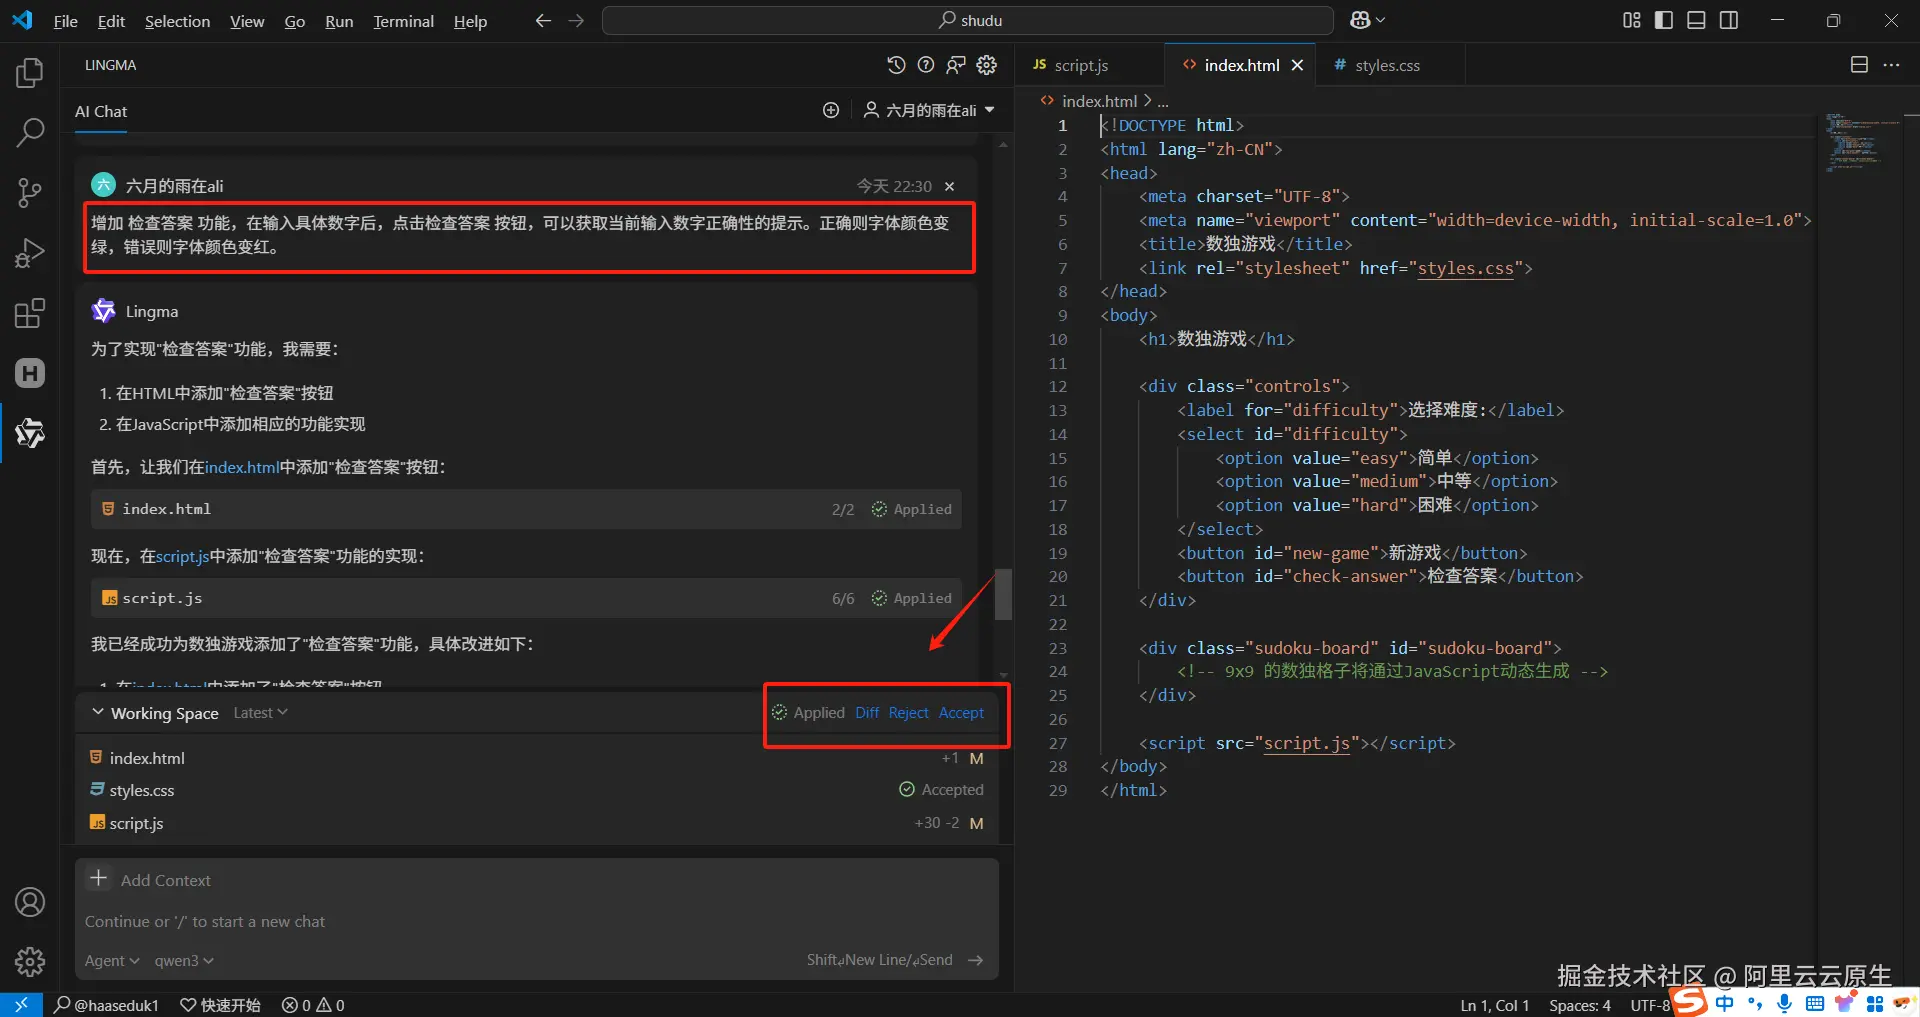Open the Agent mode dropdown

[111, 960]
